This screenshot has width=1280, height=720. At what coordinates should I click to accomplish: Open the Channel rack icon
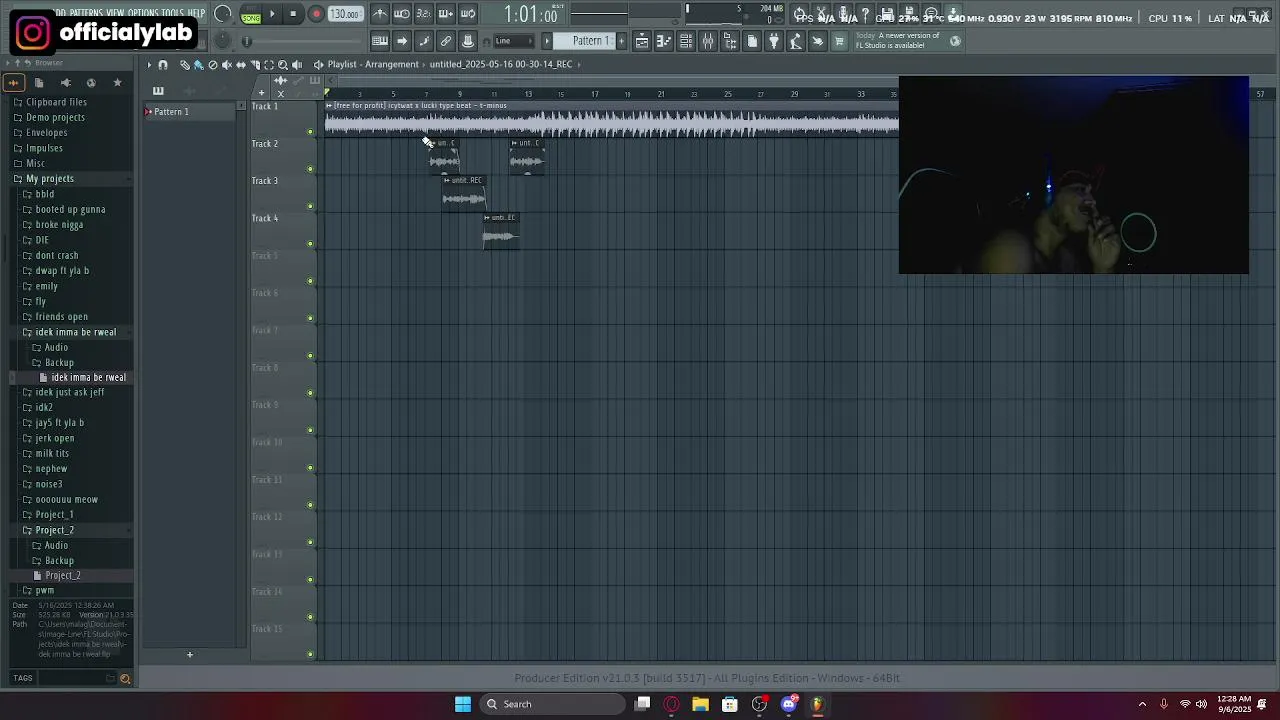tap(686, 41)
